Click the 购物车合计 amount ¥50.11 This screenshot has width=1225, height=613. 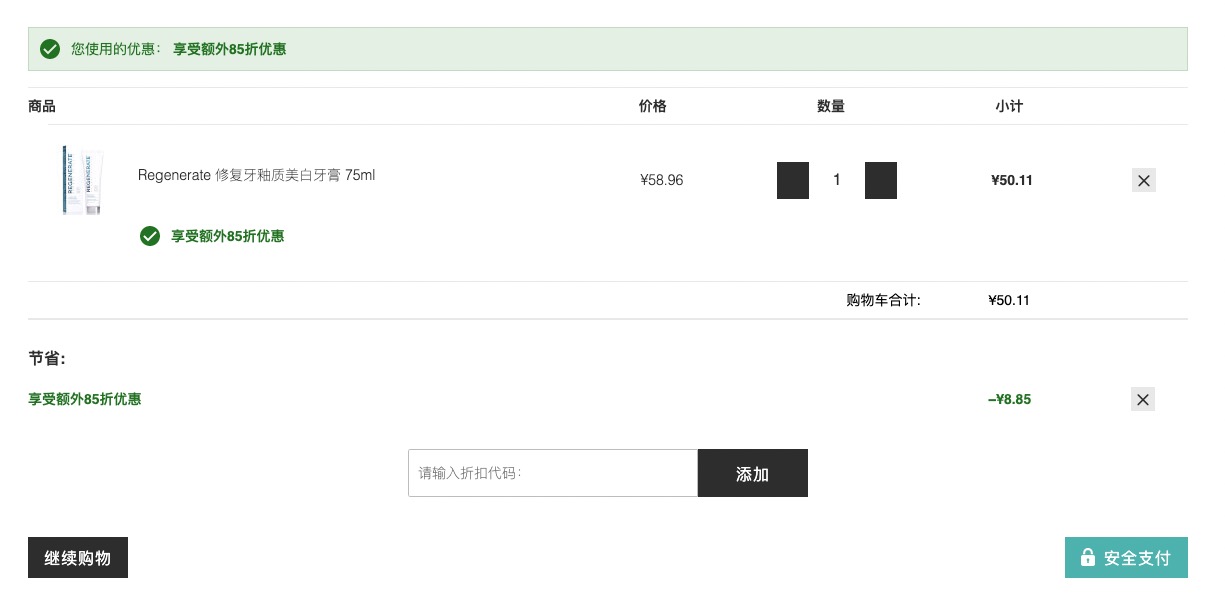(1009, 300)
